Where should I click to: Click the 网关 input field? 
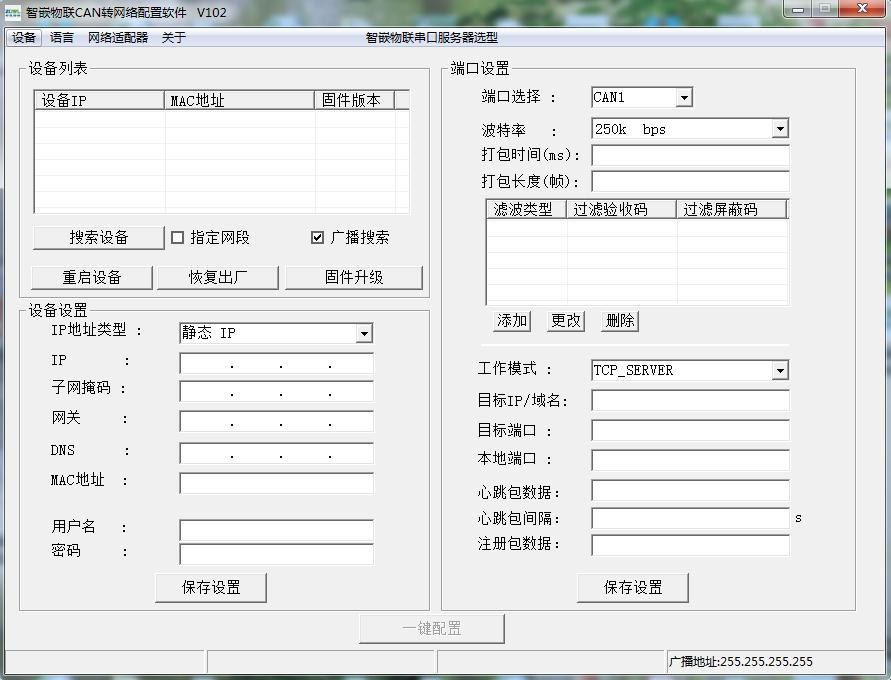tap(276, 421)
